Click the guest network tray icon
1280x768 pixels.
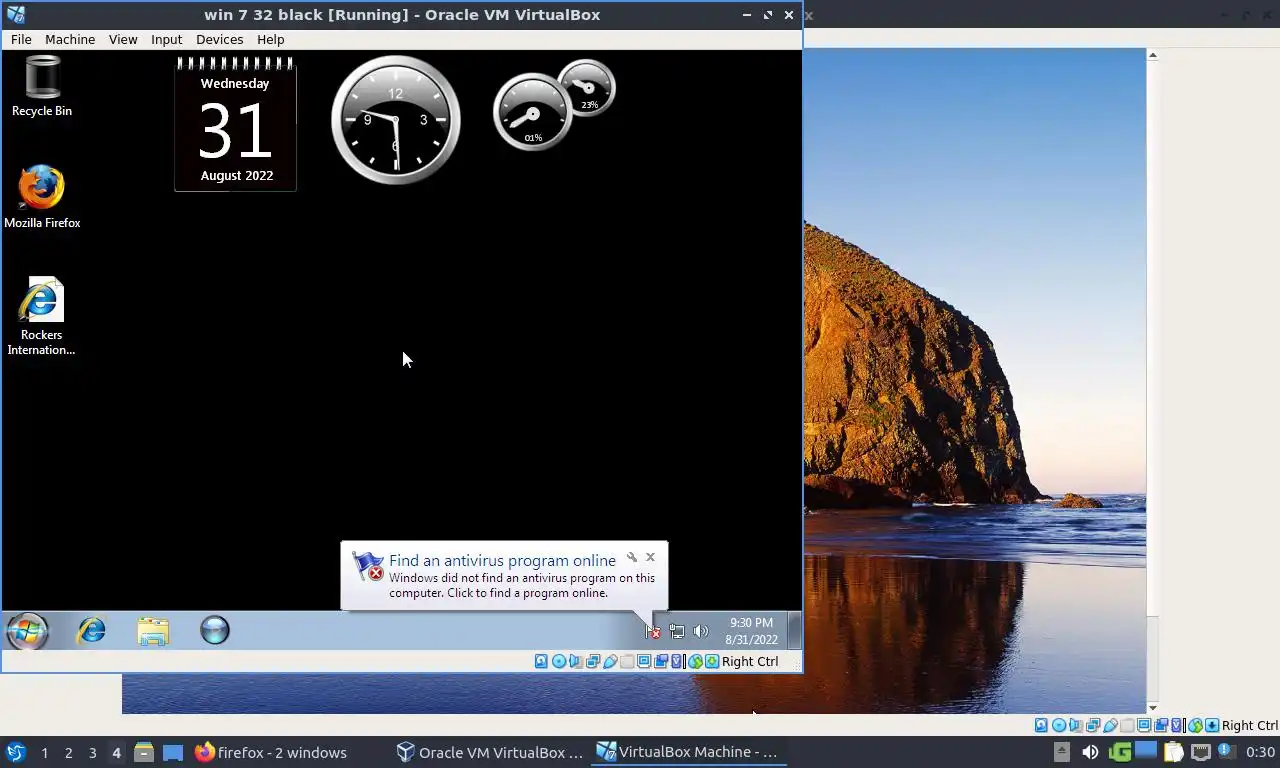677,631
